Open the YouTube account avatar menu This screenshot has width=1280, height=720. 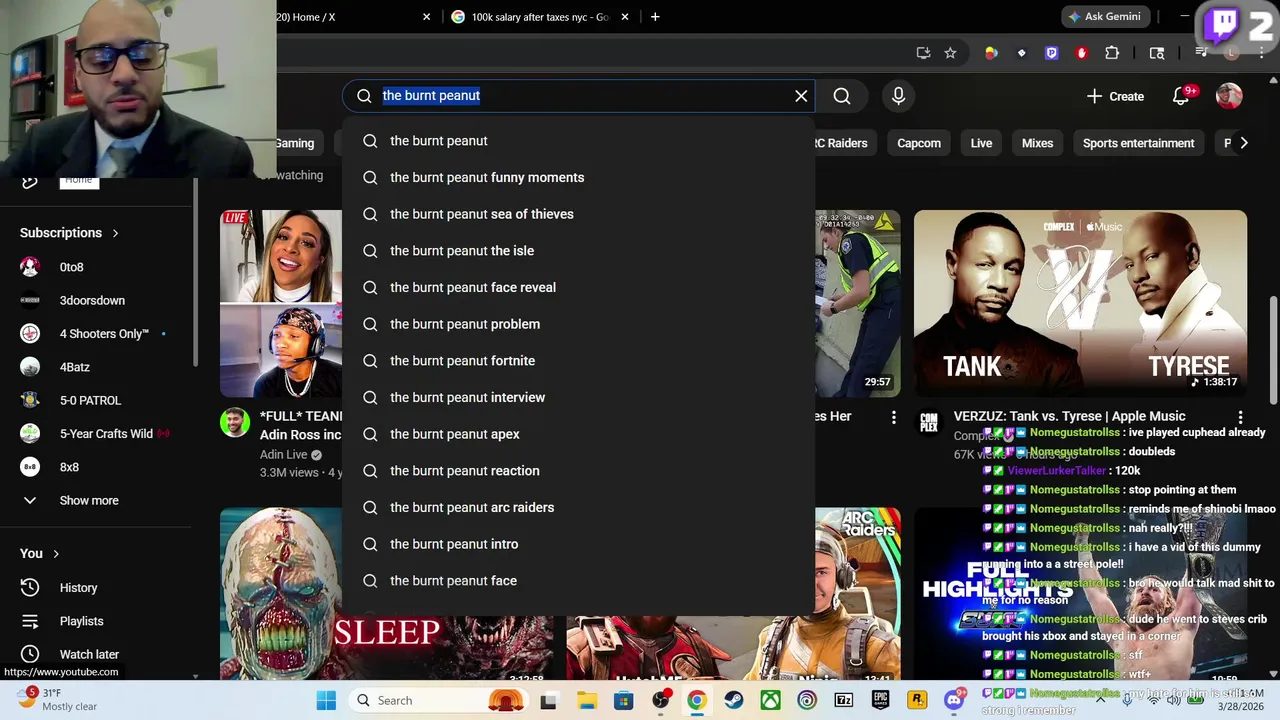[x=1229, y=96]
